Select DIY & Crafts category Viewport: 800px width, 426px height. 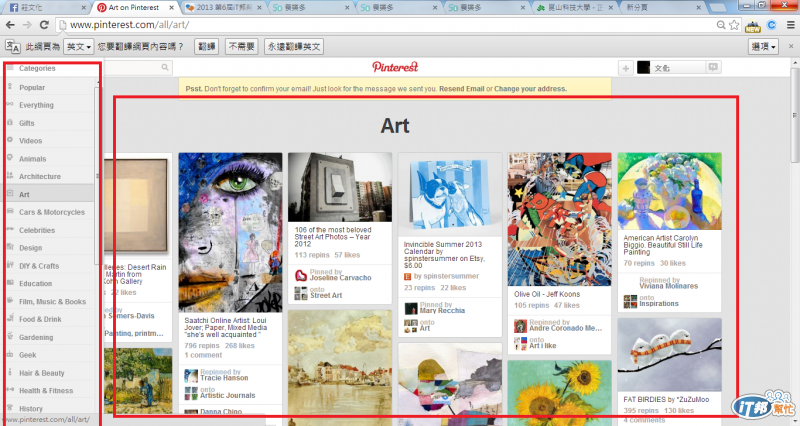tap(39, 266)
